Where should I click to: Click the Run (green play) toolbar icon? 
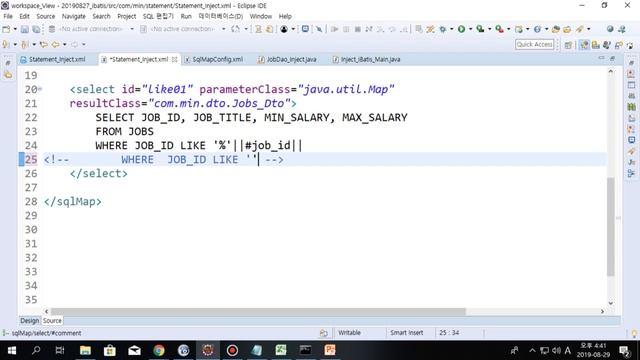coord(462,29)
